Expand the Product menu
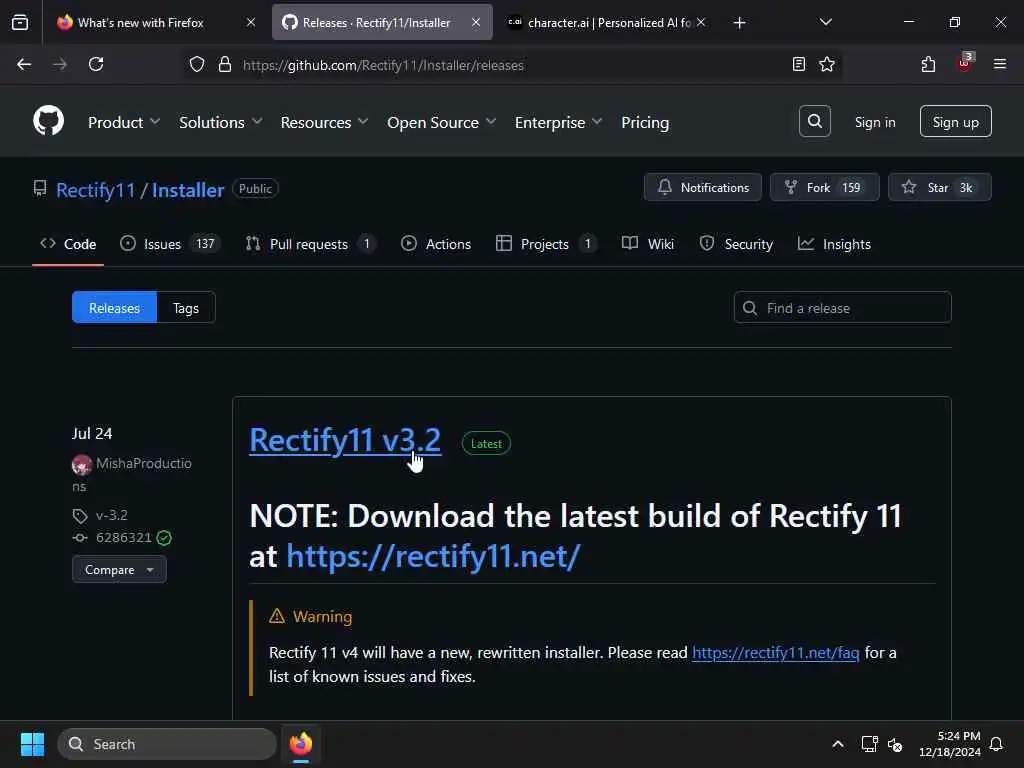The width and height of the screenshot is (1024, 768). [x=124, y=122]
